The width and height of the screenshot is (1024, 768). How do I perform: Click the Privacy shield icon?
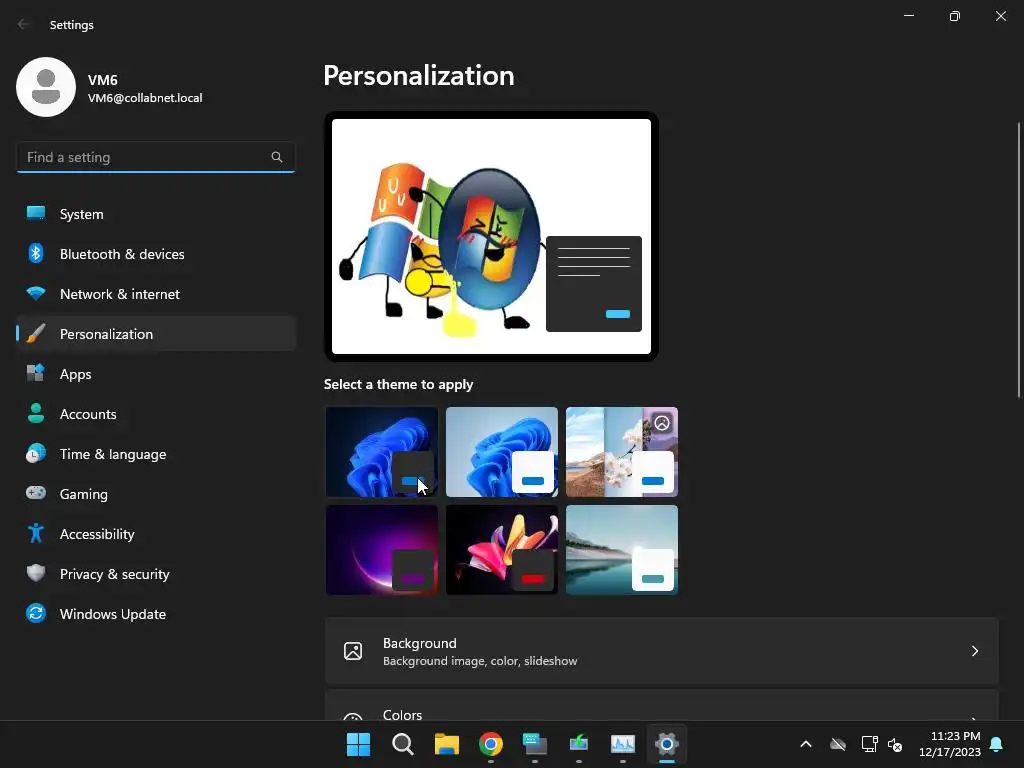coord(36,573)
